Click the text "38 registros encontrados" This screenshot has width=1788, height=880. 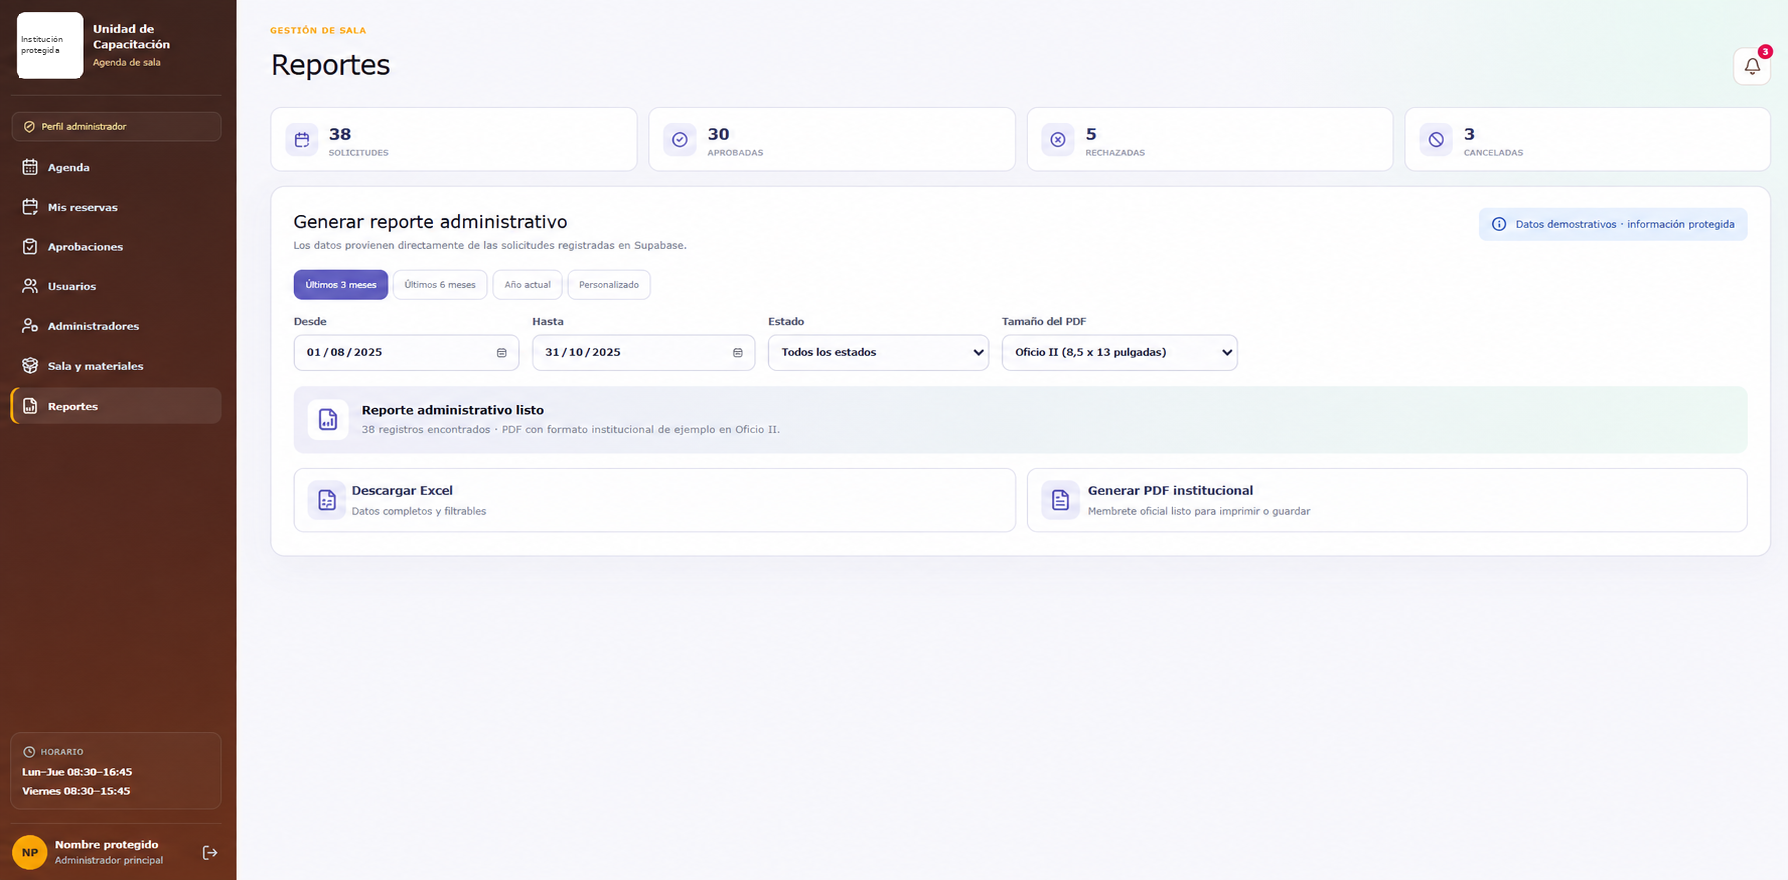[x=426, y=430]
